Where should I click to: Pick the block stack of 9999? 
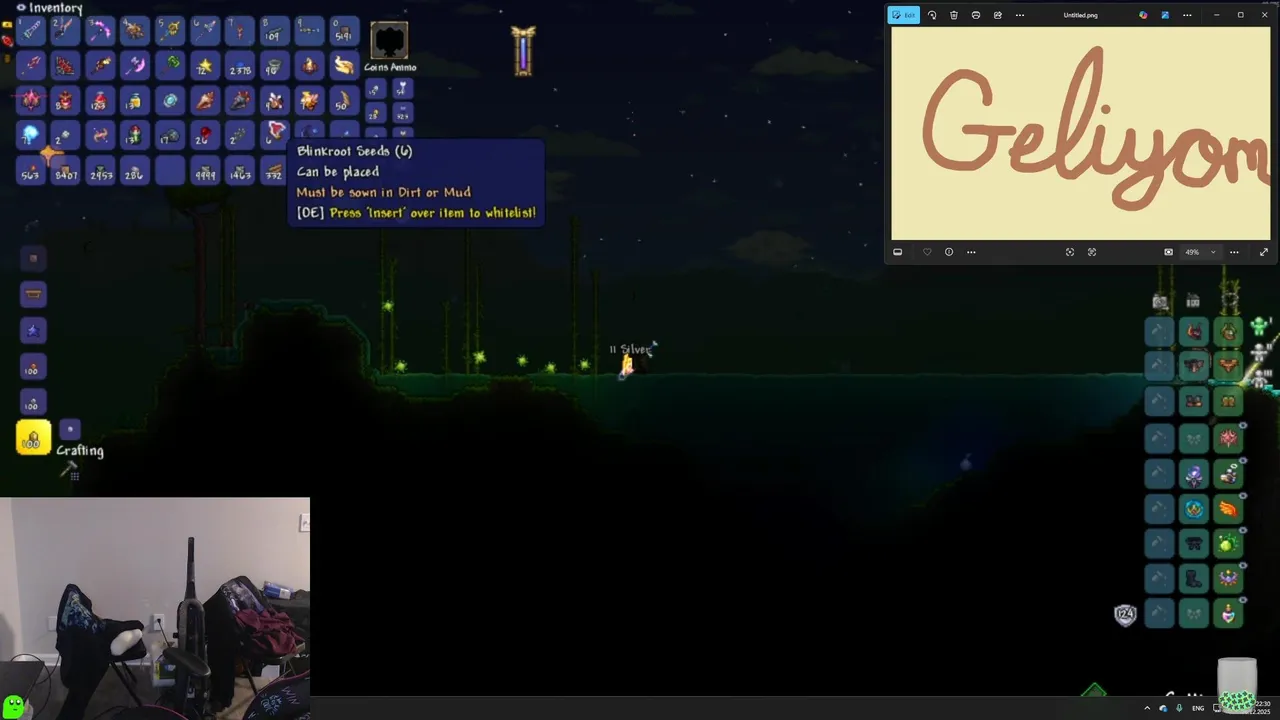204,170
